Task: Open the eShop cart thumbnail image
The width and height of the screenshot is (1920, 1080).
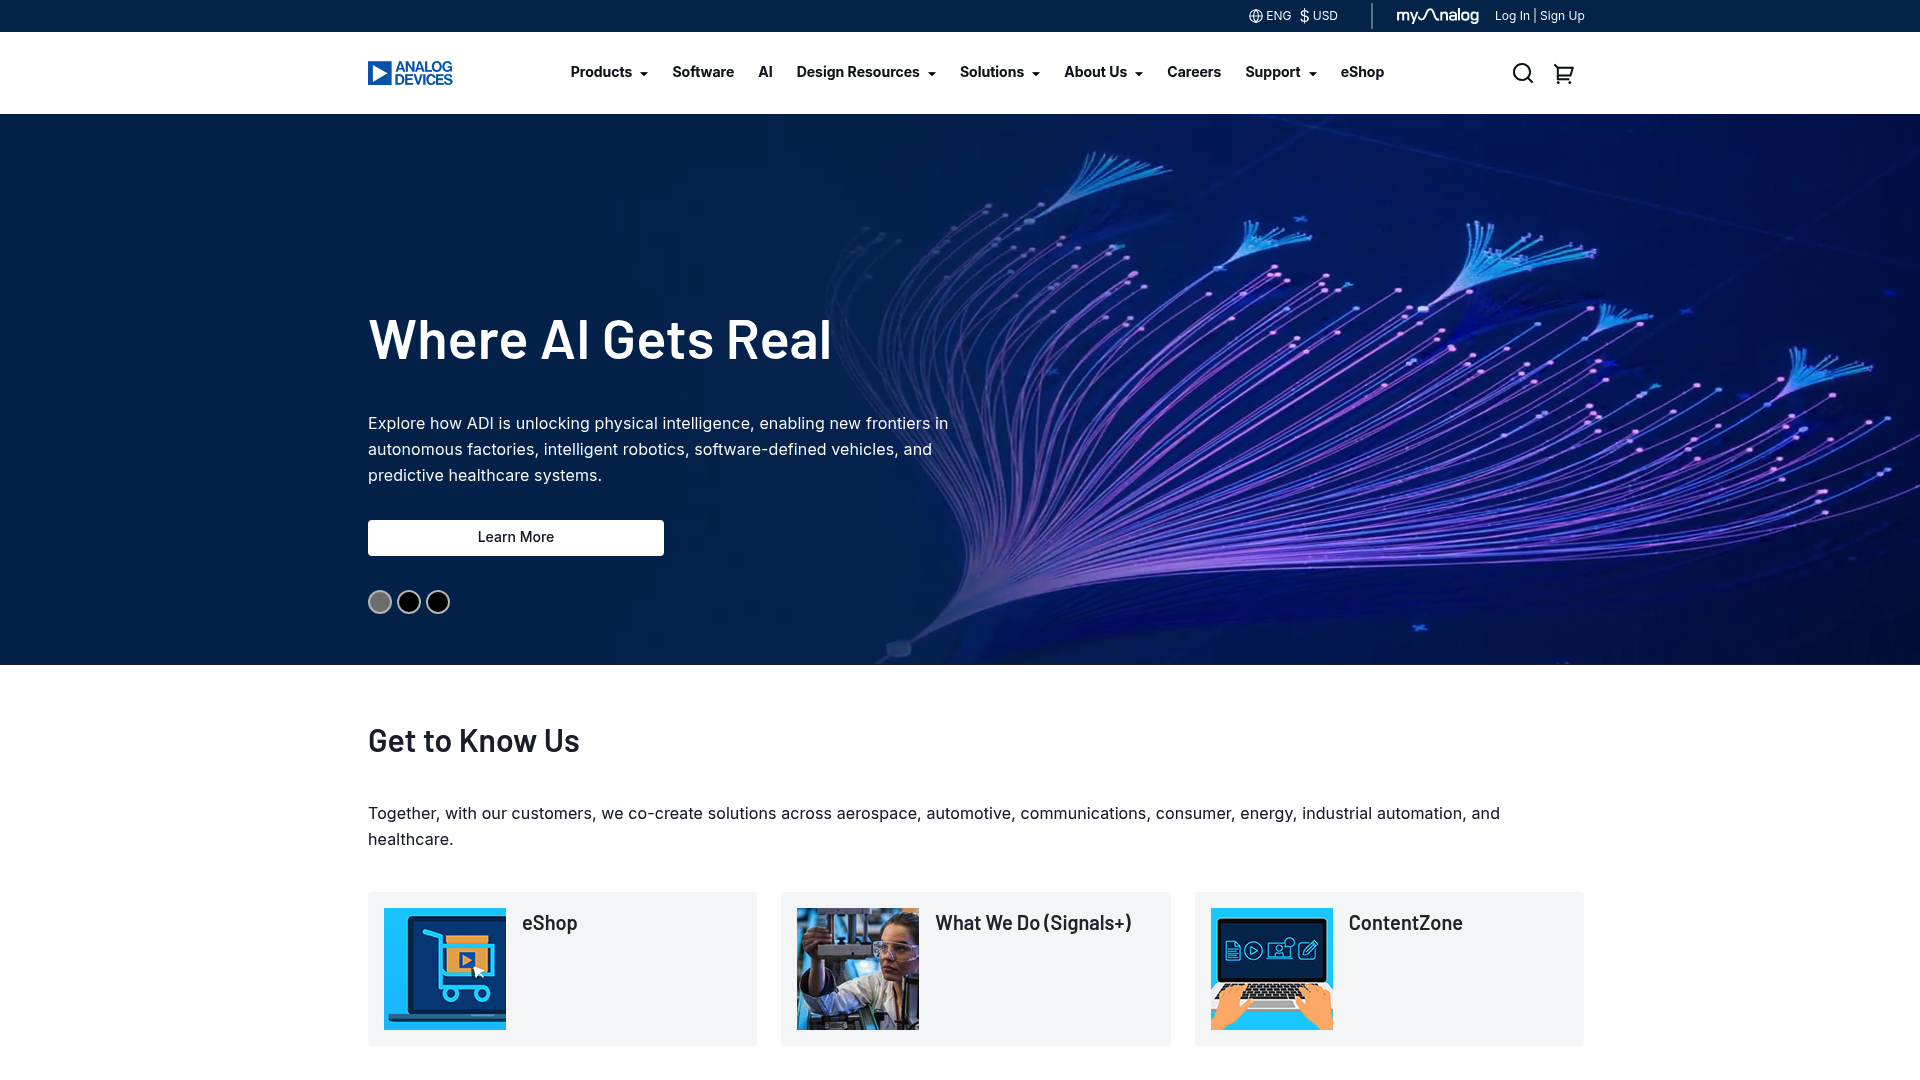Action: (445, 968)
